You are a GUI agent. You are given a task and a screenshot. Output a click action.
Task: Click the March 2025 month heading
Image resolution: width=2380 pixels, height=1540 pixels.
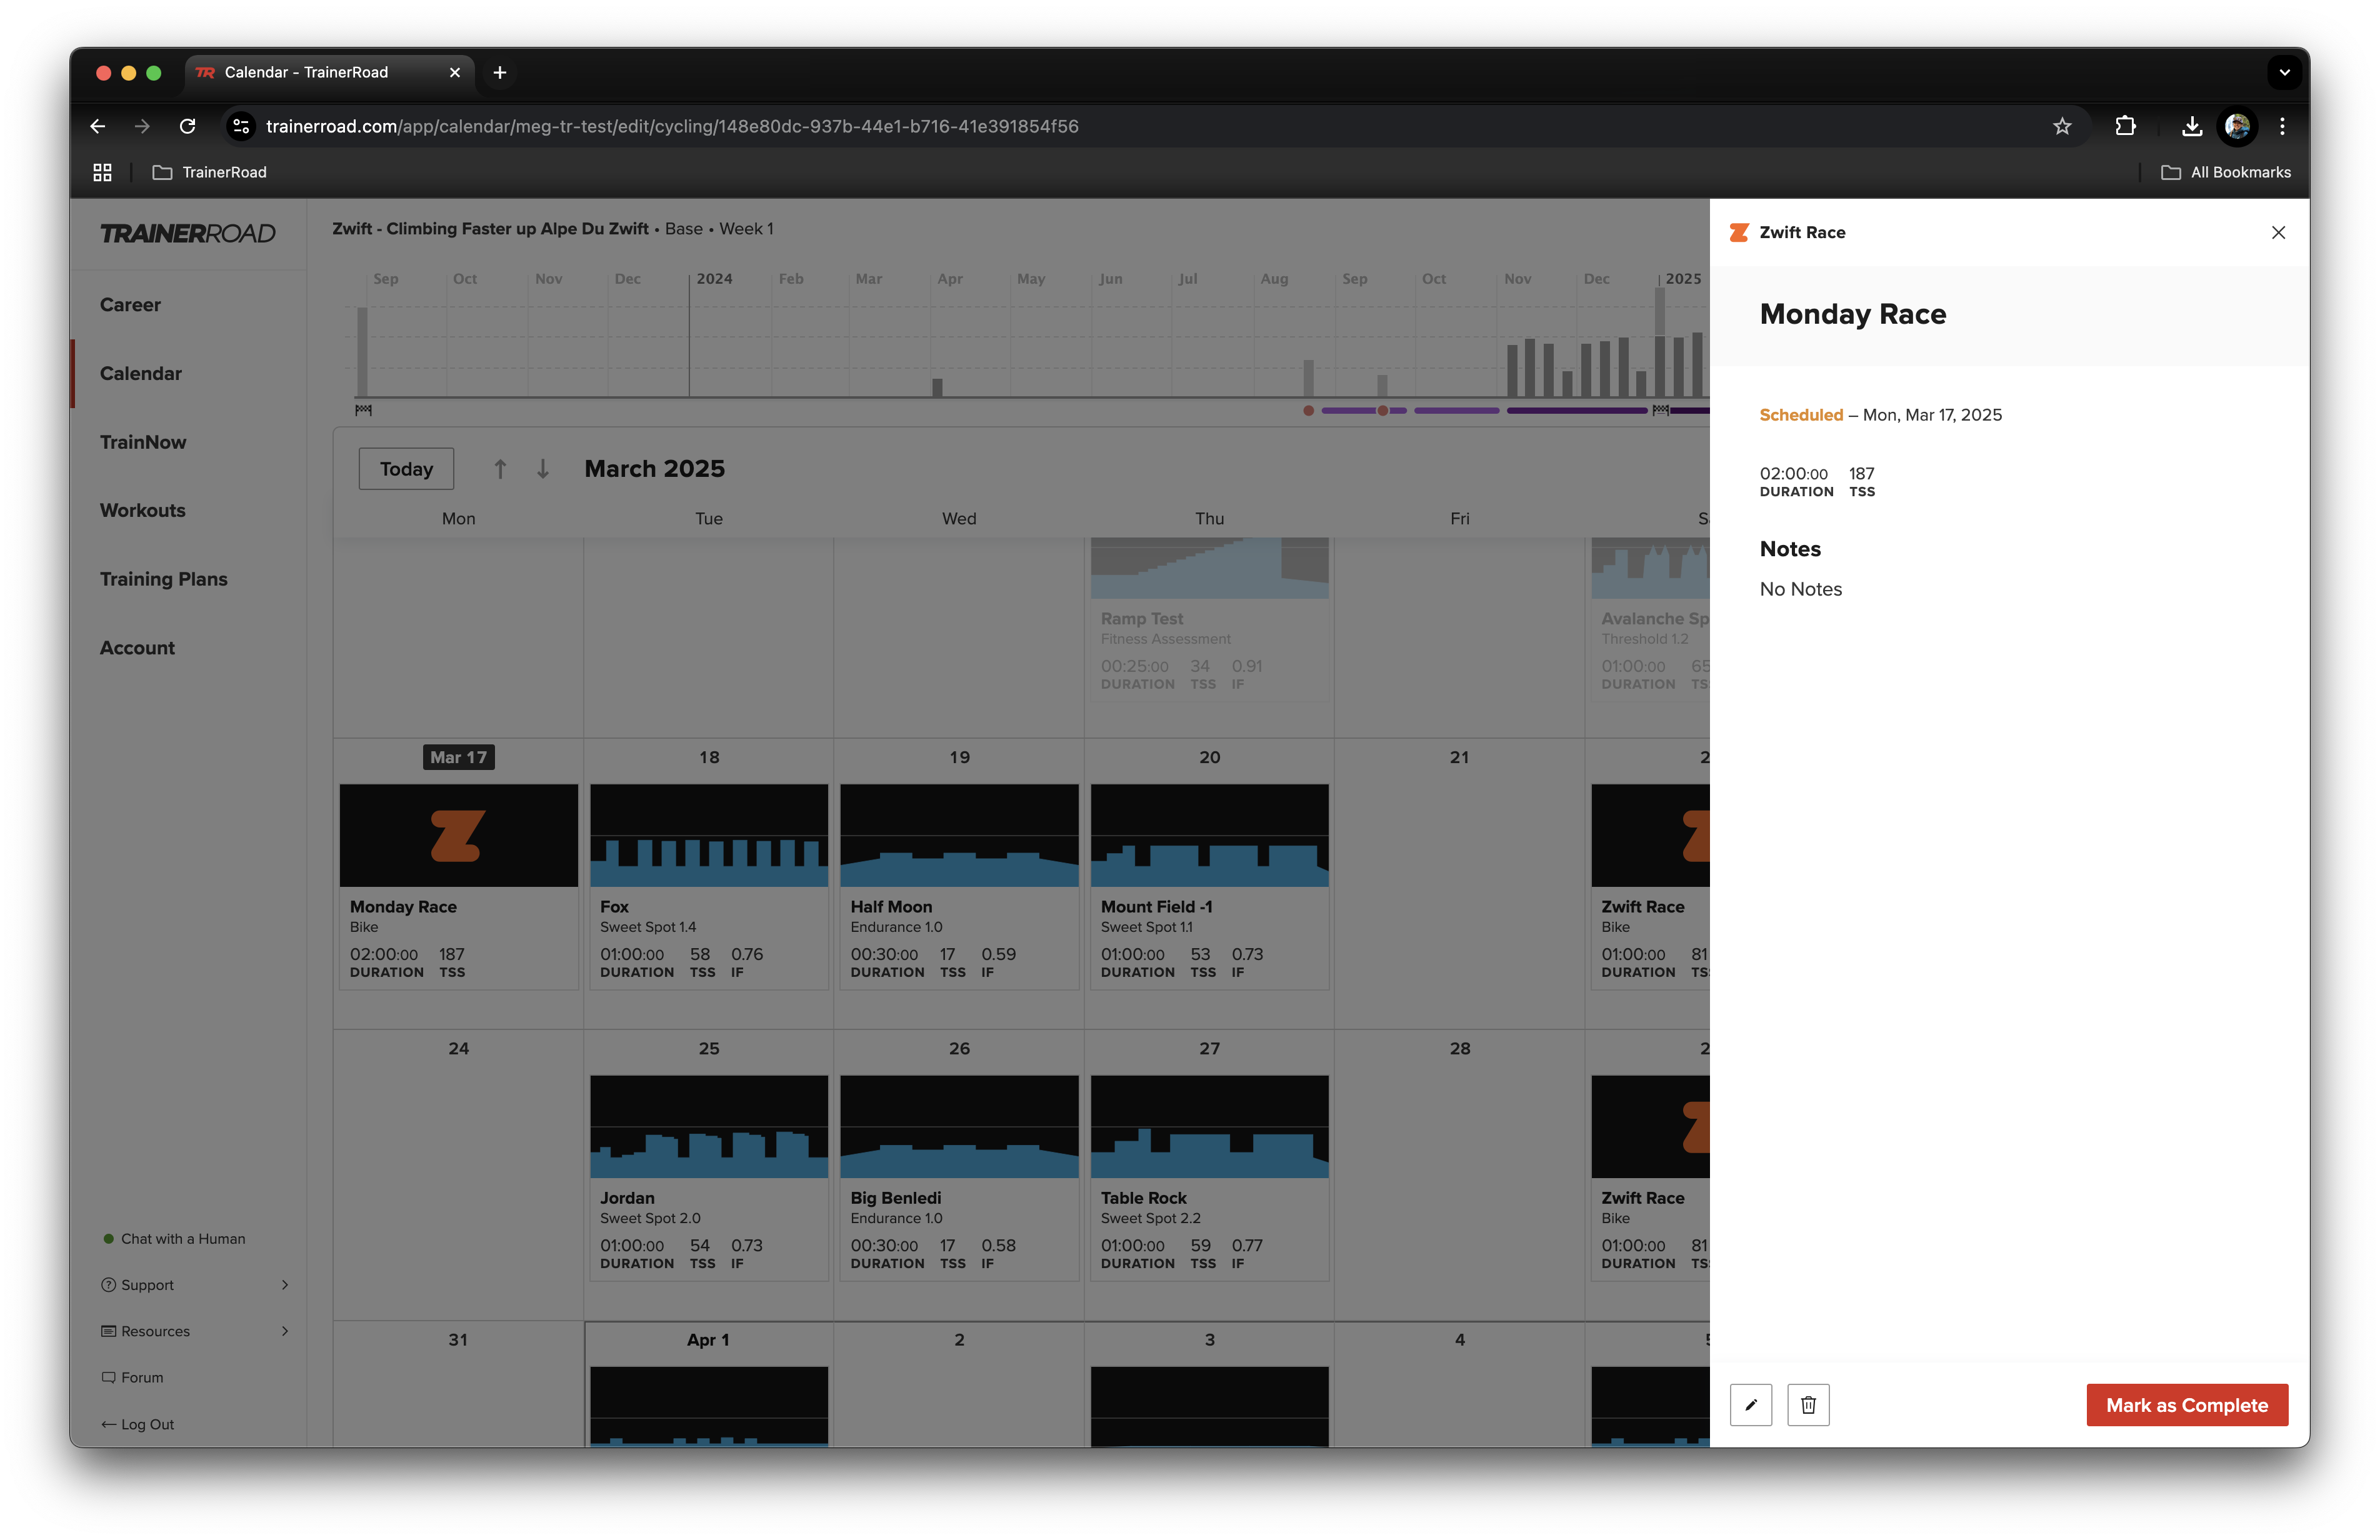655,468
